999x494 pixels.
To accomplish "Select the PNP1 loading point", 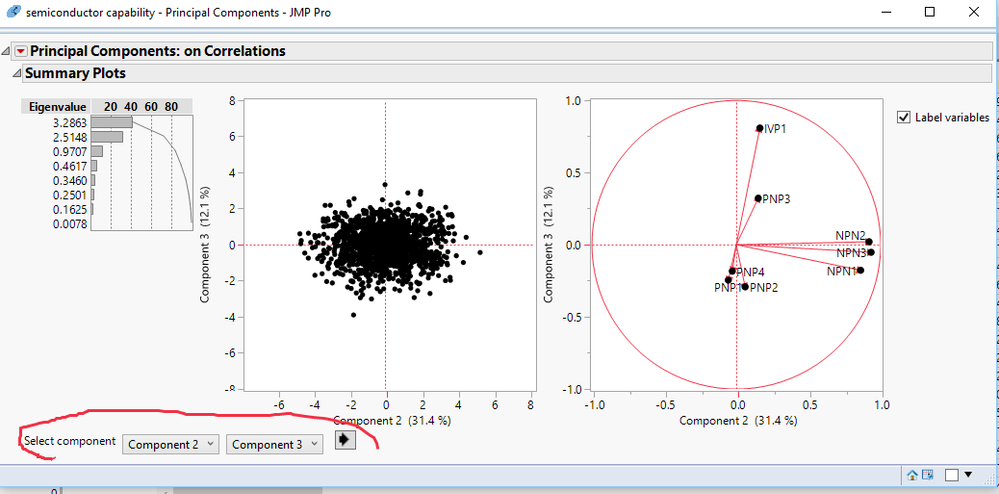I will (x=728, y=280).
